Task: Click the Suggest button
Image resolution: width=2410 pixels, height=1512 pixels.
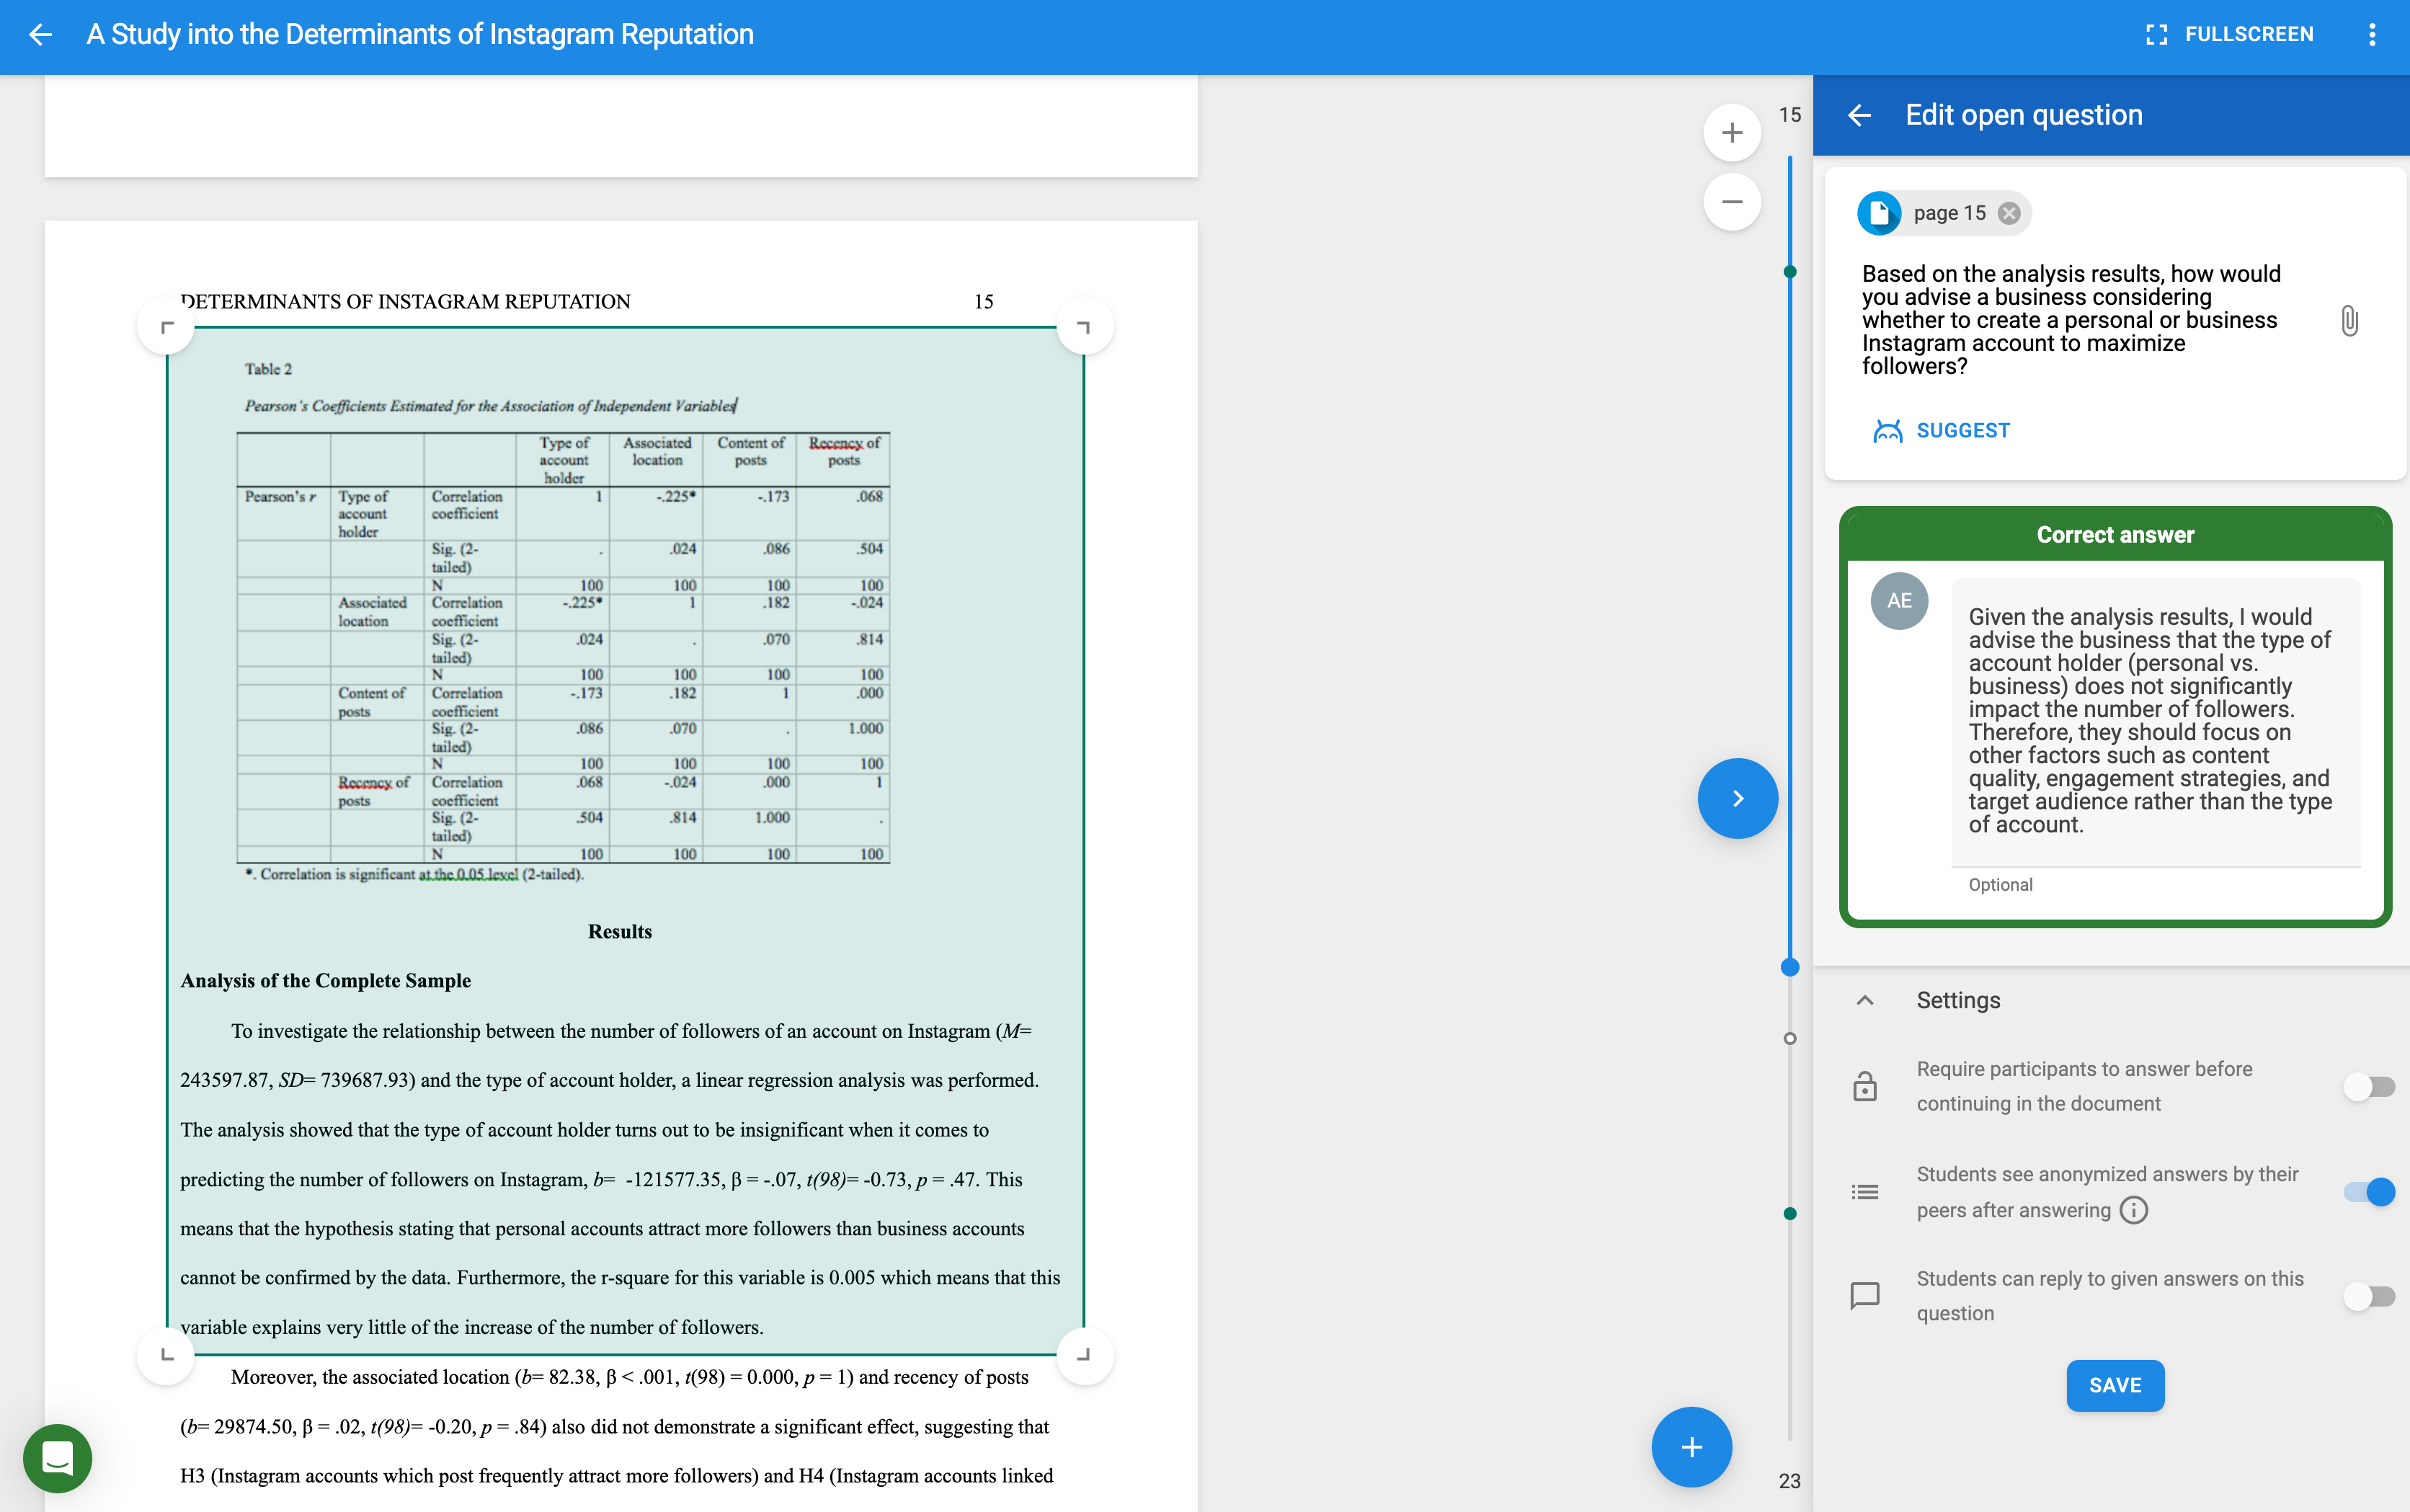Action: pyautogui.click(x=1942, y=431)
